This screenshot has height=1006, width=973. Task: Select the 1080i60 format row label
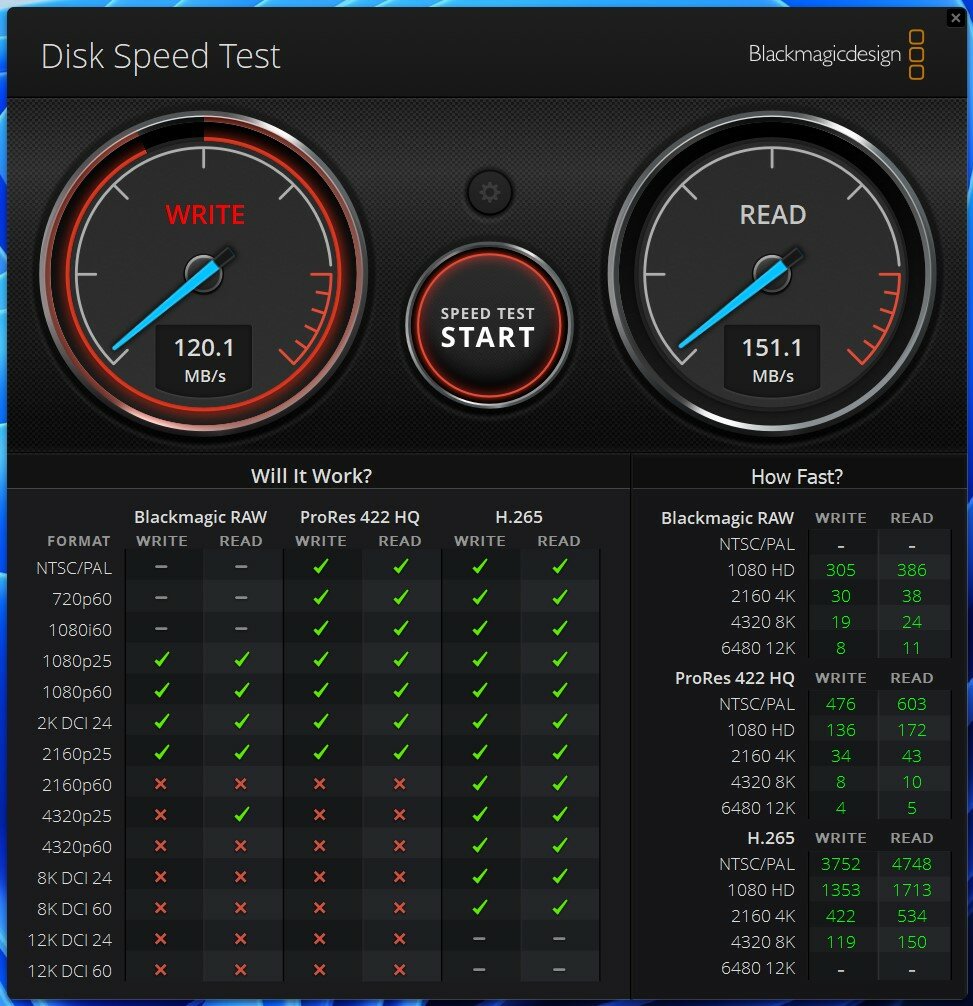[x=80, y=630]
